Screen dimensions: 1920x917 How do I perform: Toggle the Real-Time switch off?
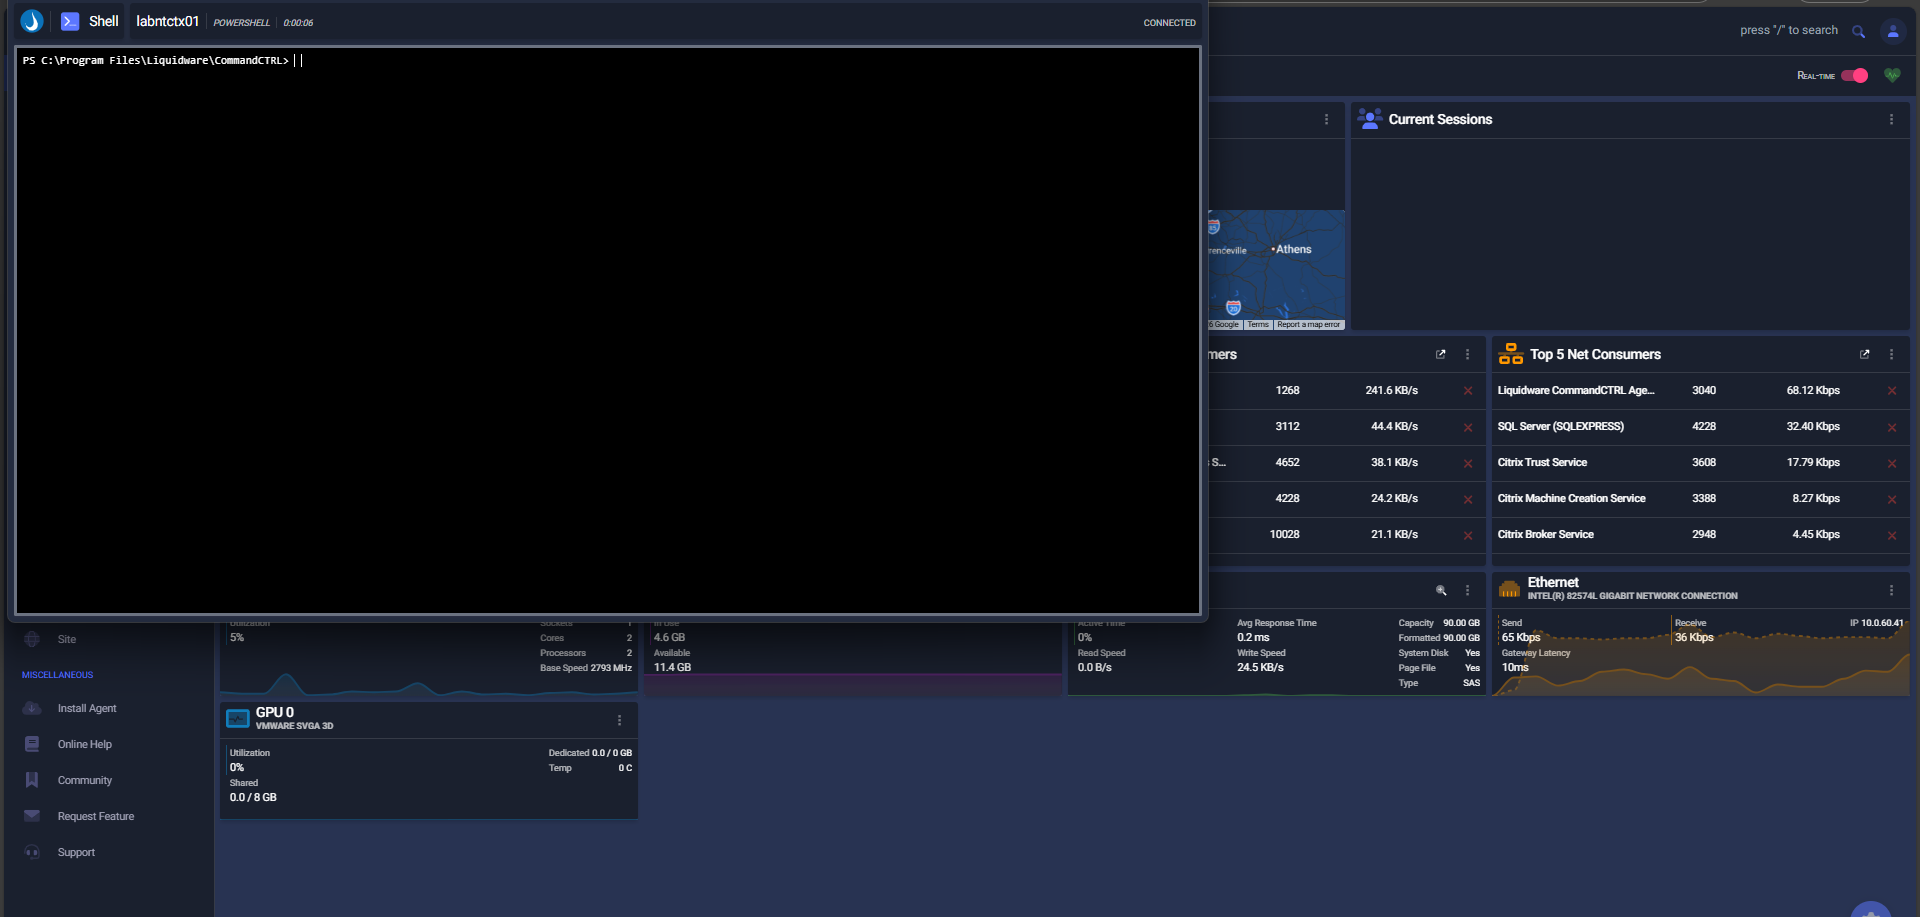tap(1854, 75)
